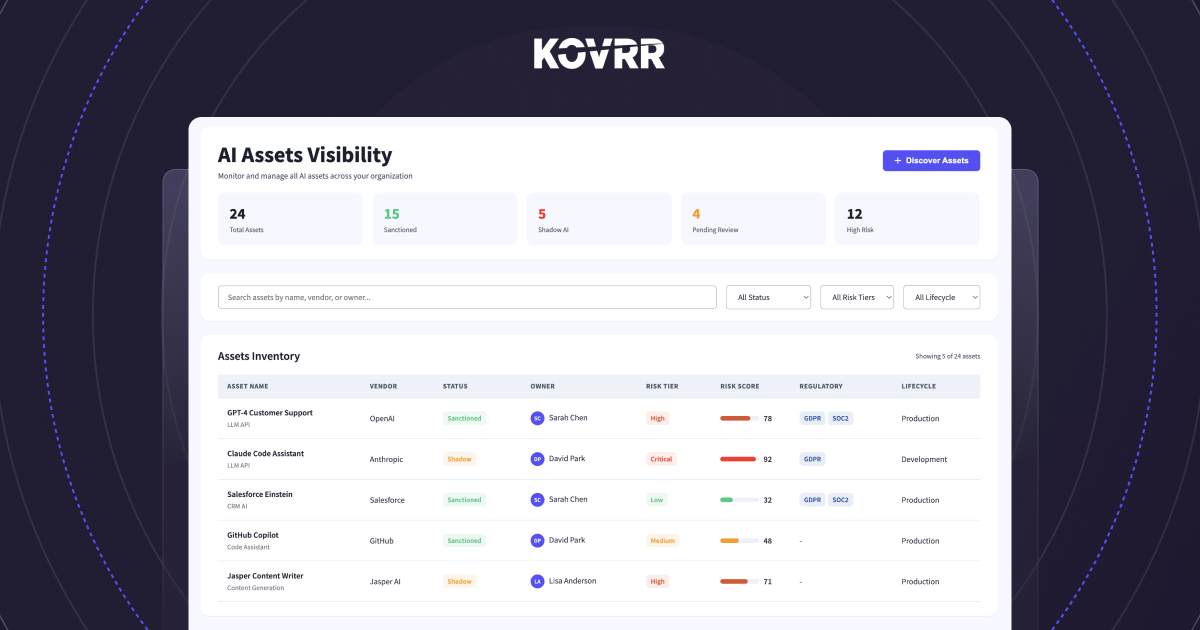Click Lisa Anderson's avatar on Jasper Content Writer row
Image resolution: width=1200 pixels, height=630 pixels.
pos(537,581)
